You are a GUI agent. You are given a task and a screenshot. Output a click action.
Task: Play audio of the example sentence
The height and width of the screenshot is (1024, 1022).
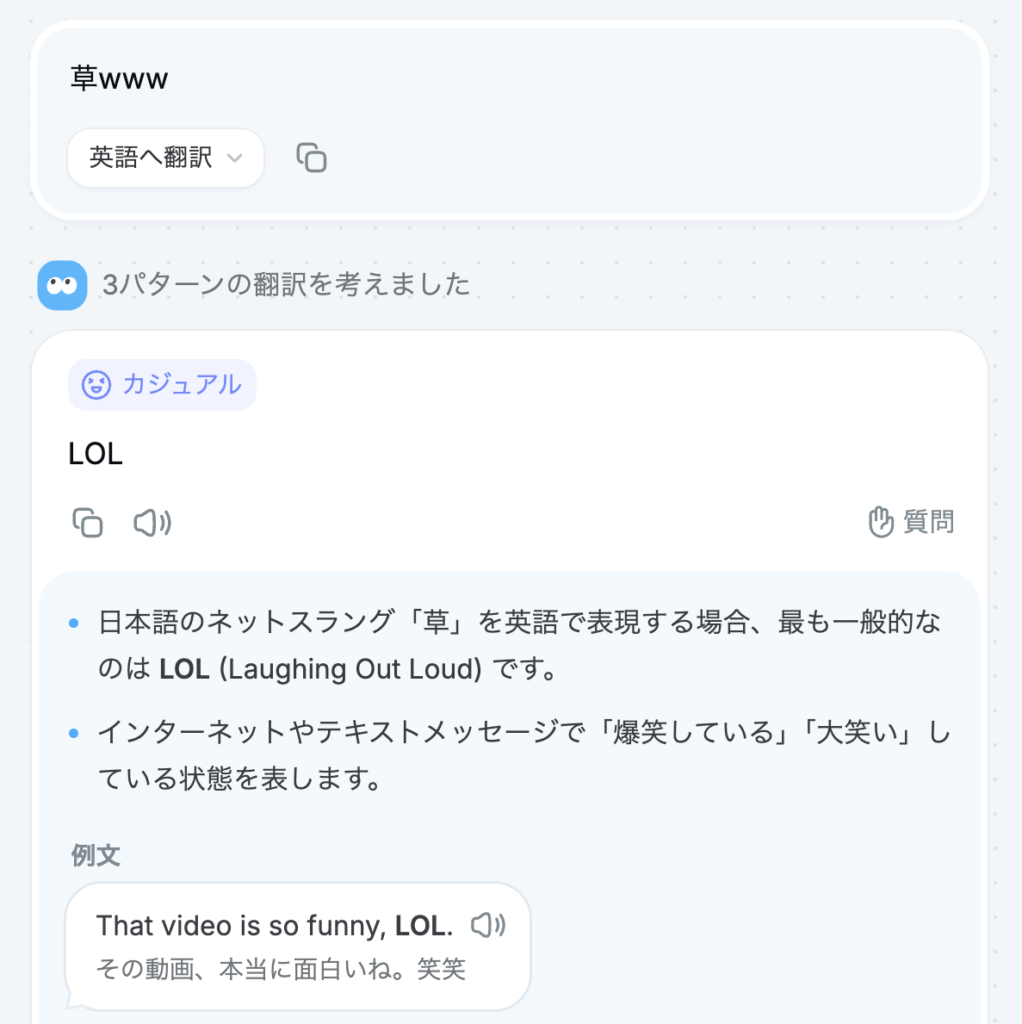coord(488,925)
